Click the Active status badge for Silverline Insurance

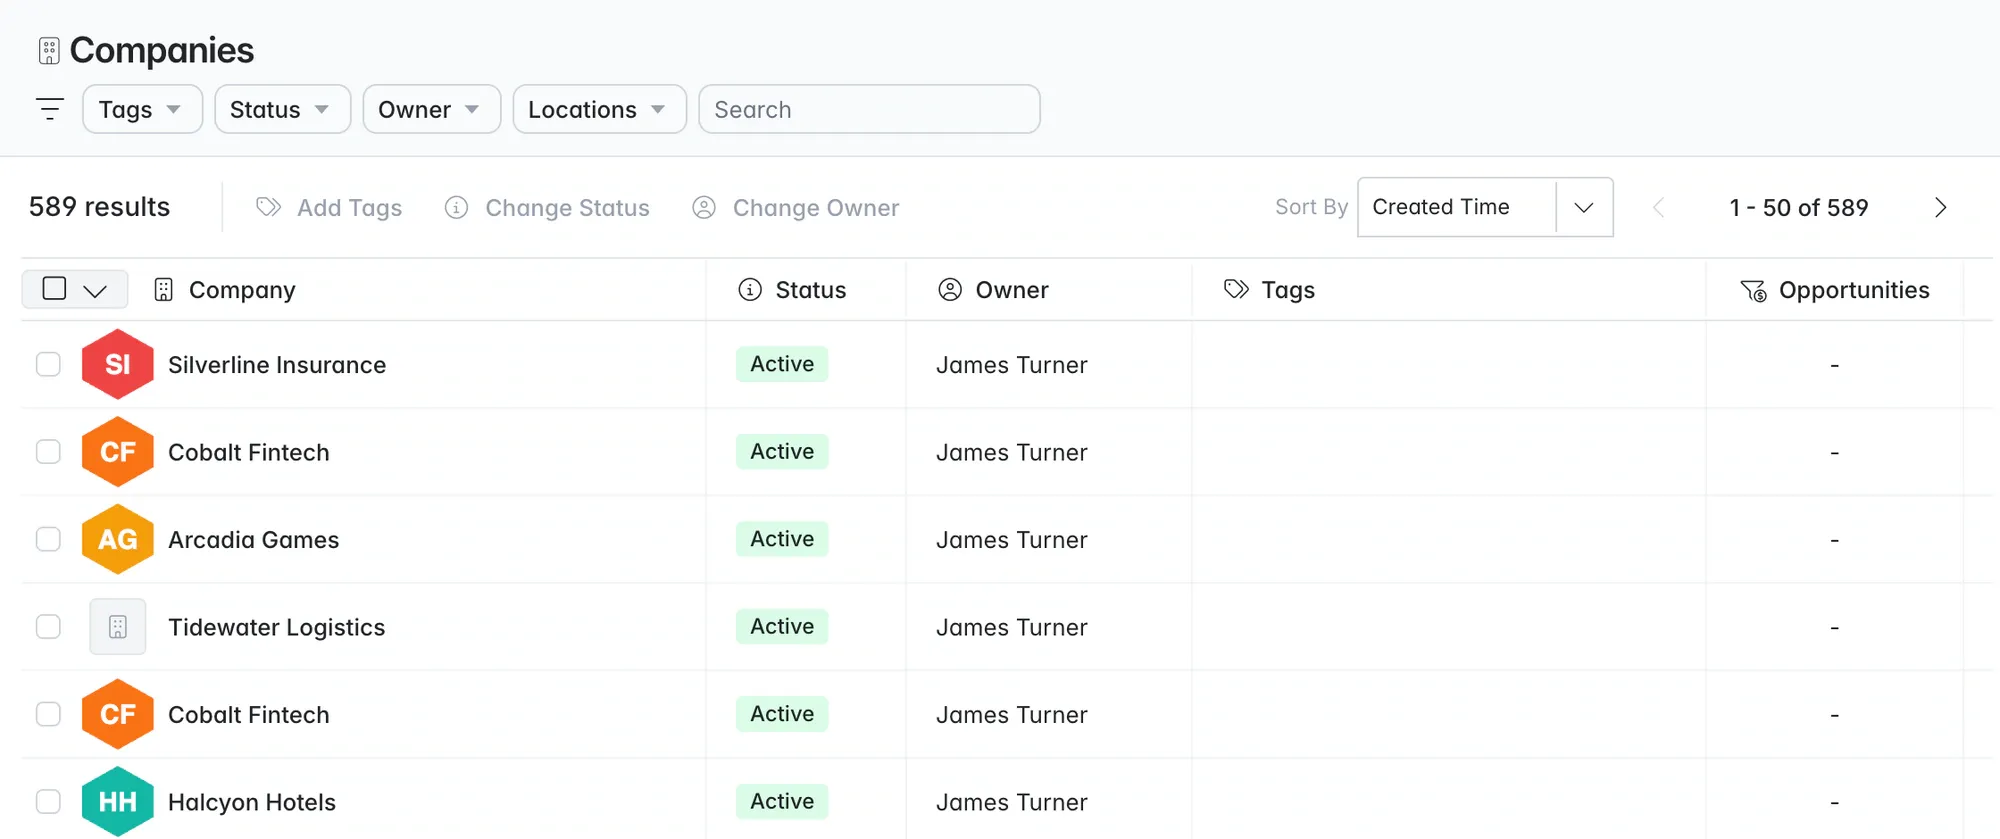point(782,364)
